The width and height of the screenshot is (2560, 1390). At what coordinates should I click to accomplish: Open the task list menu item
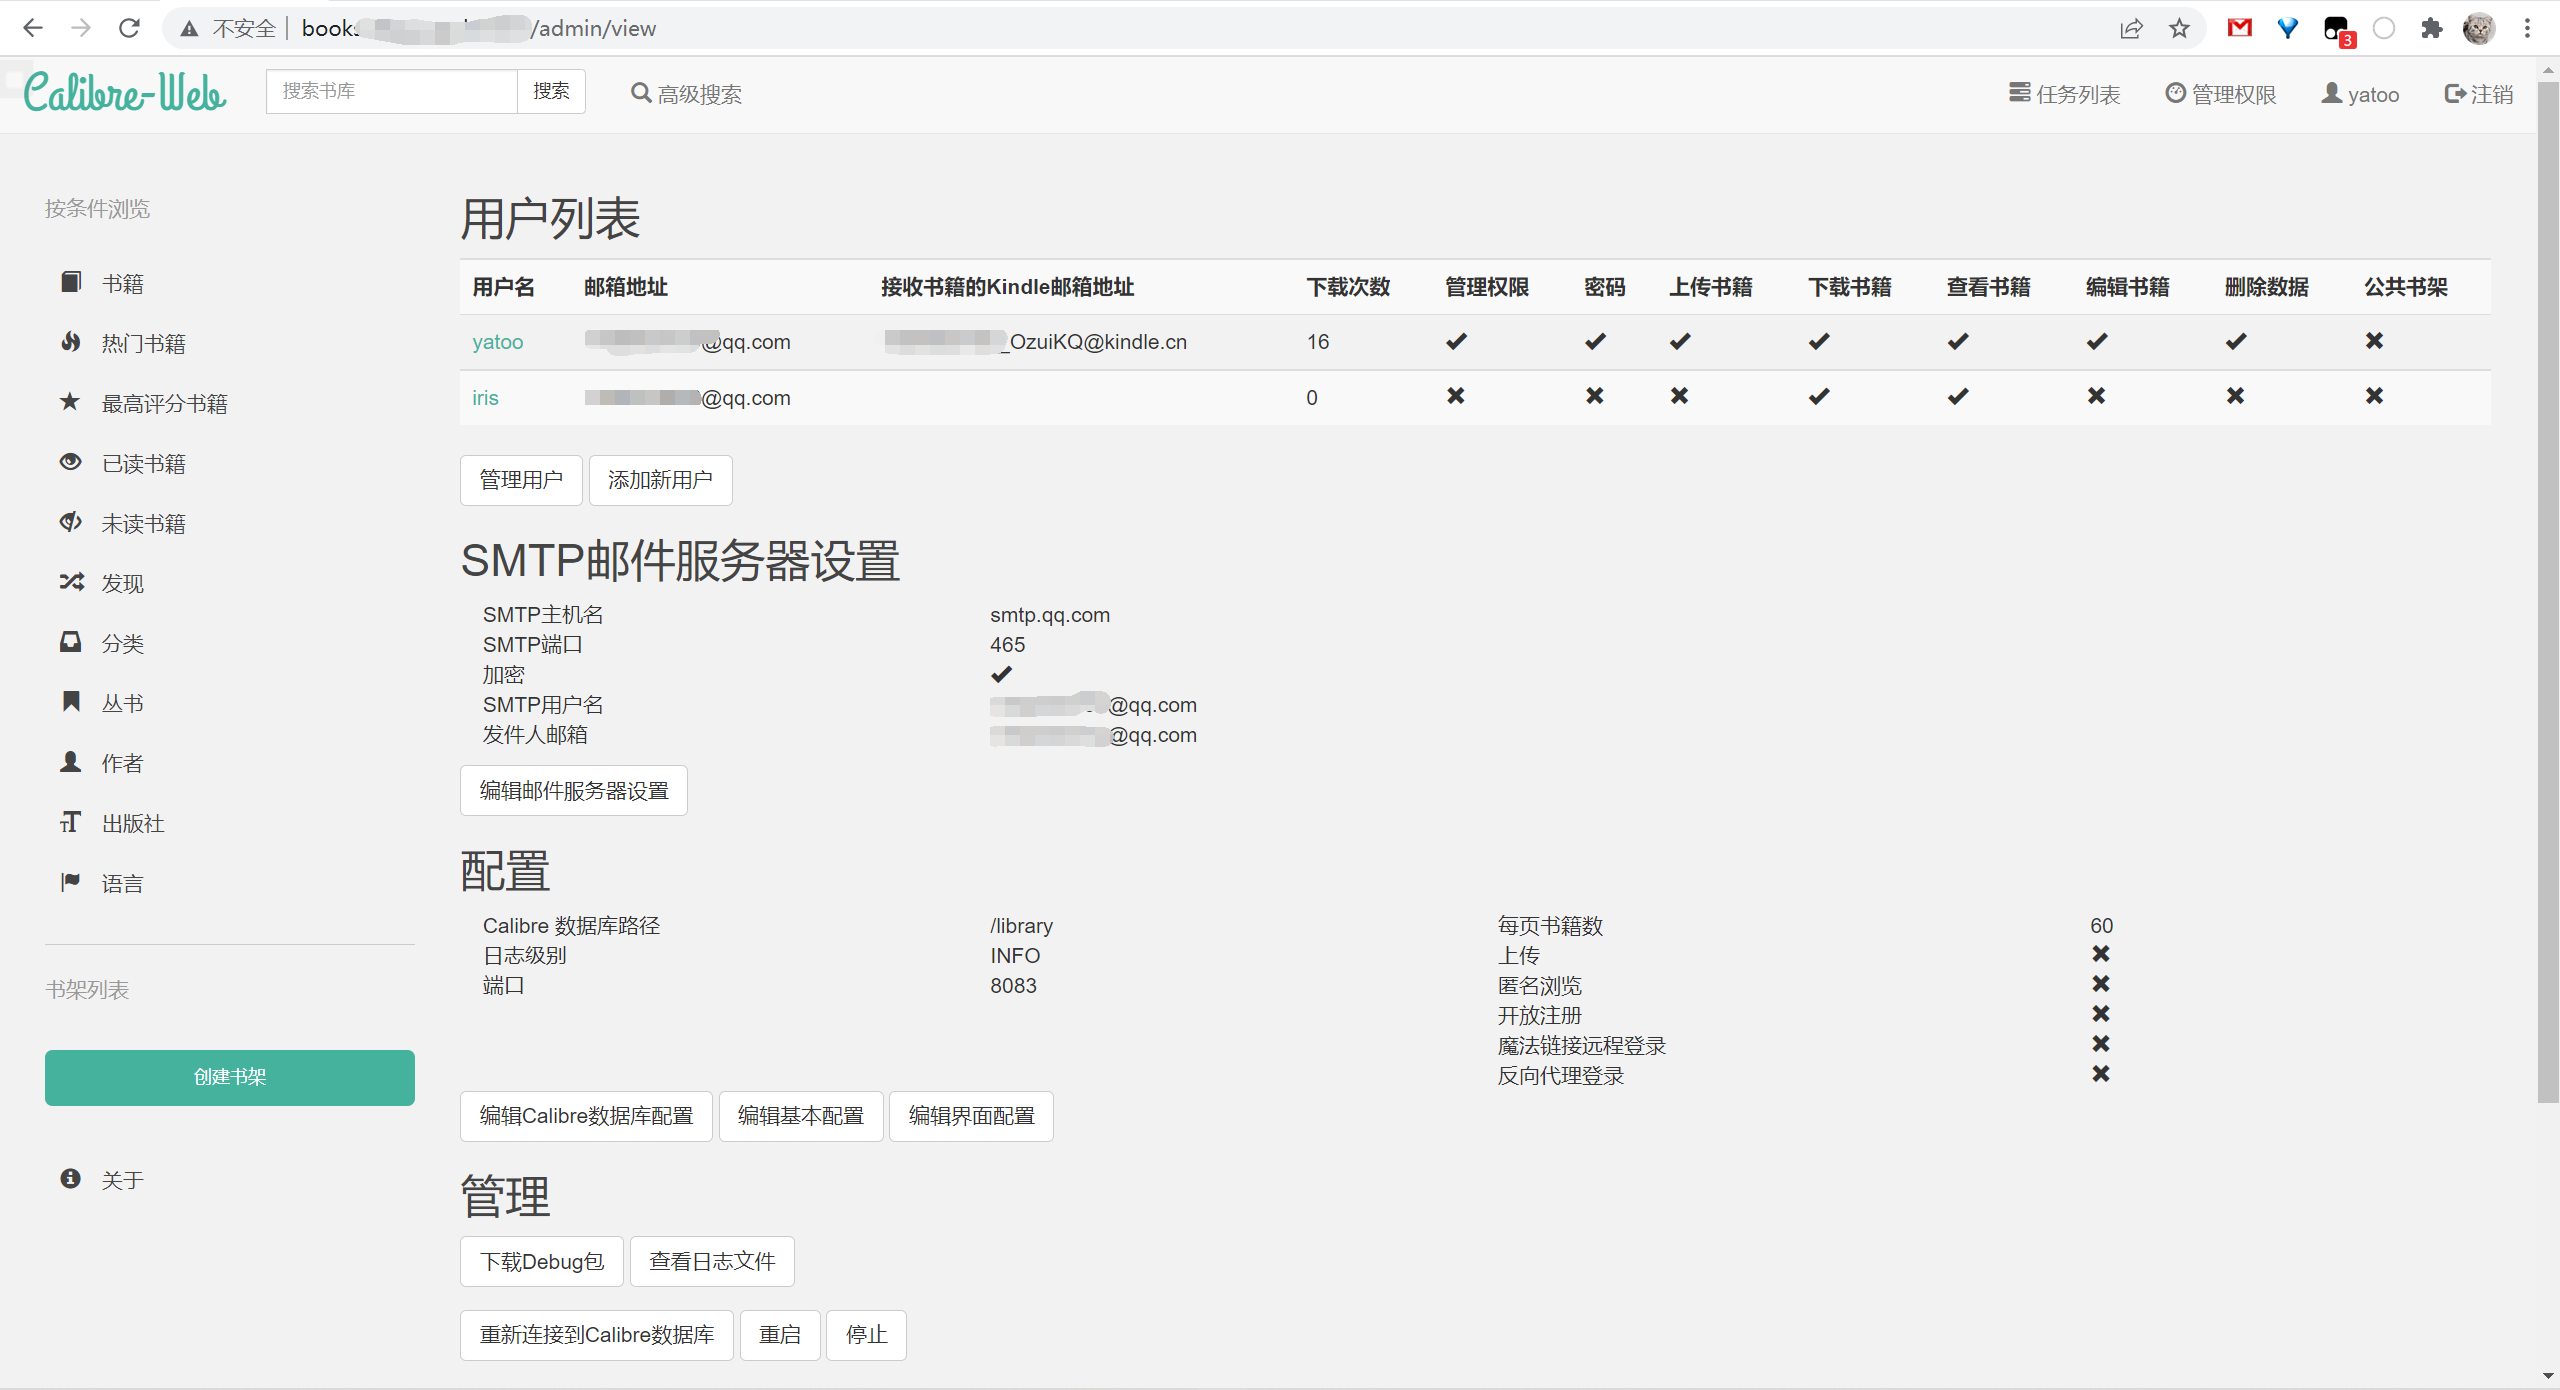point(2064,94)
